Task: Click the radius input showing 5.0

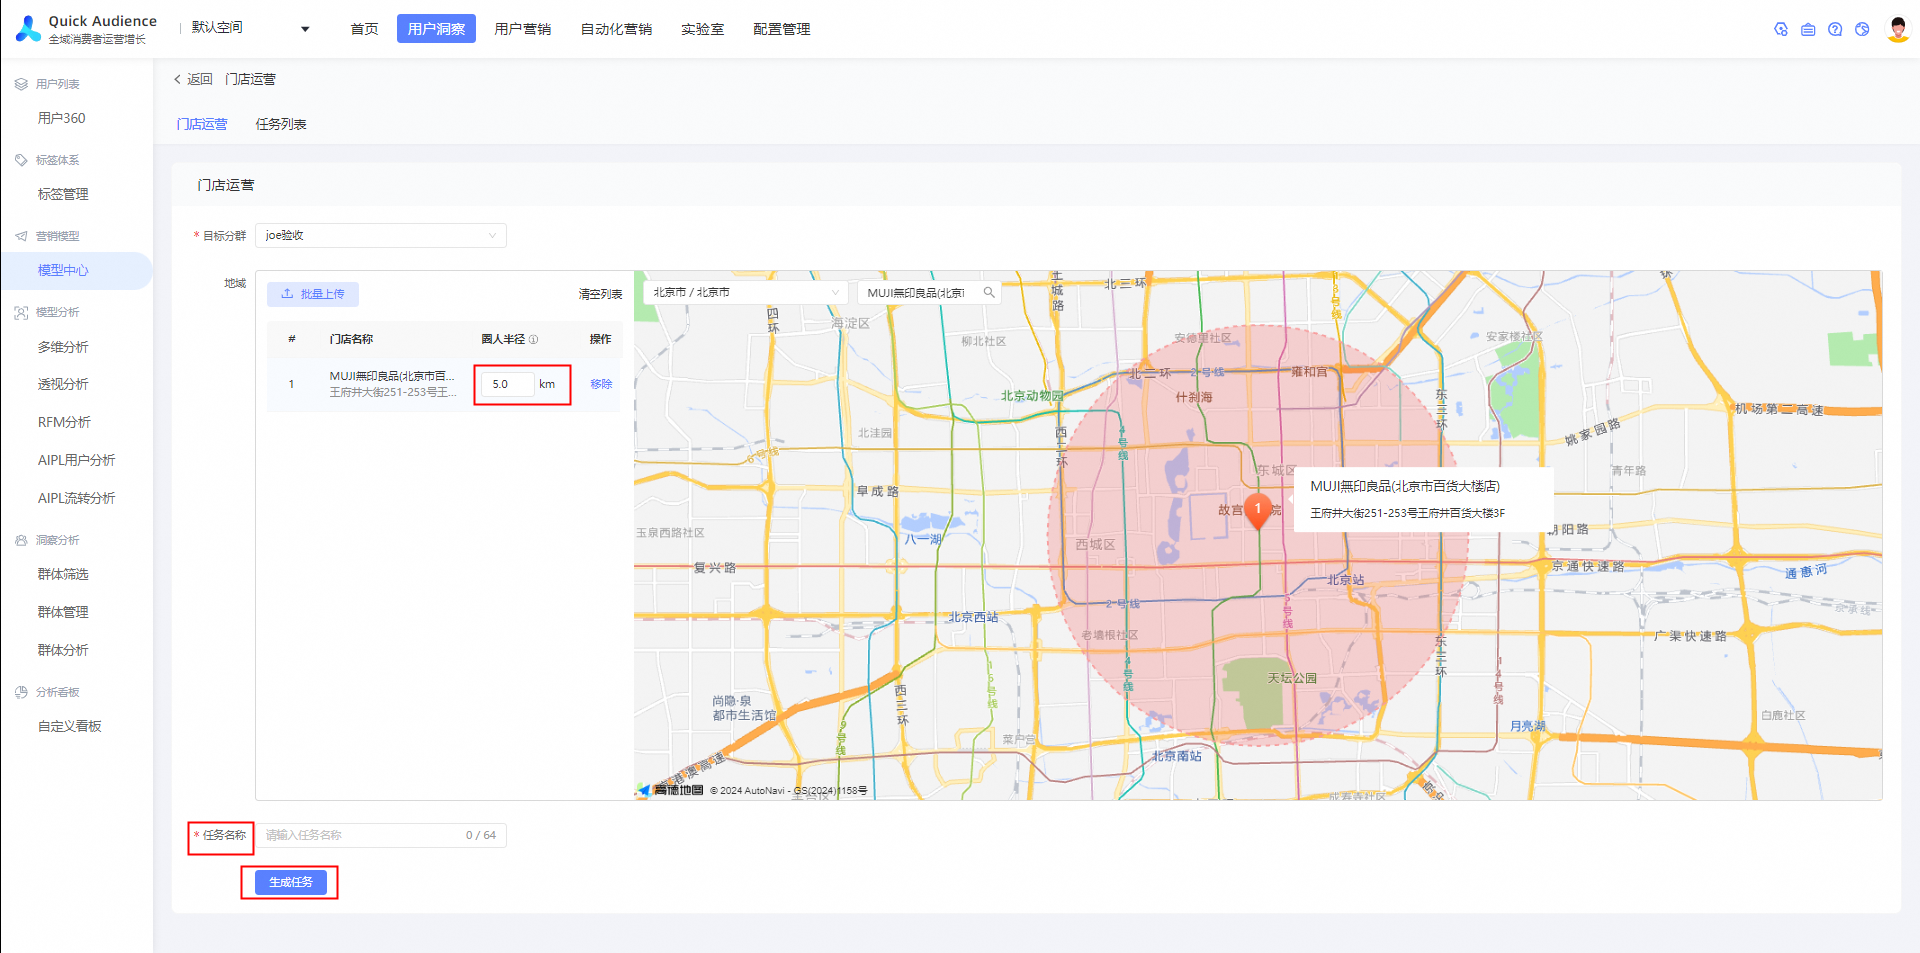Action: pyautogui.click(x=507, y=384)
